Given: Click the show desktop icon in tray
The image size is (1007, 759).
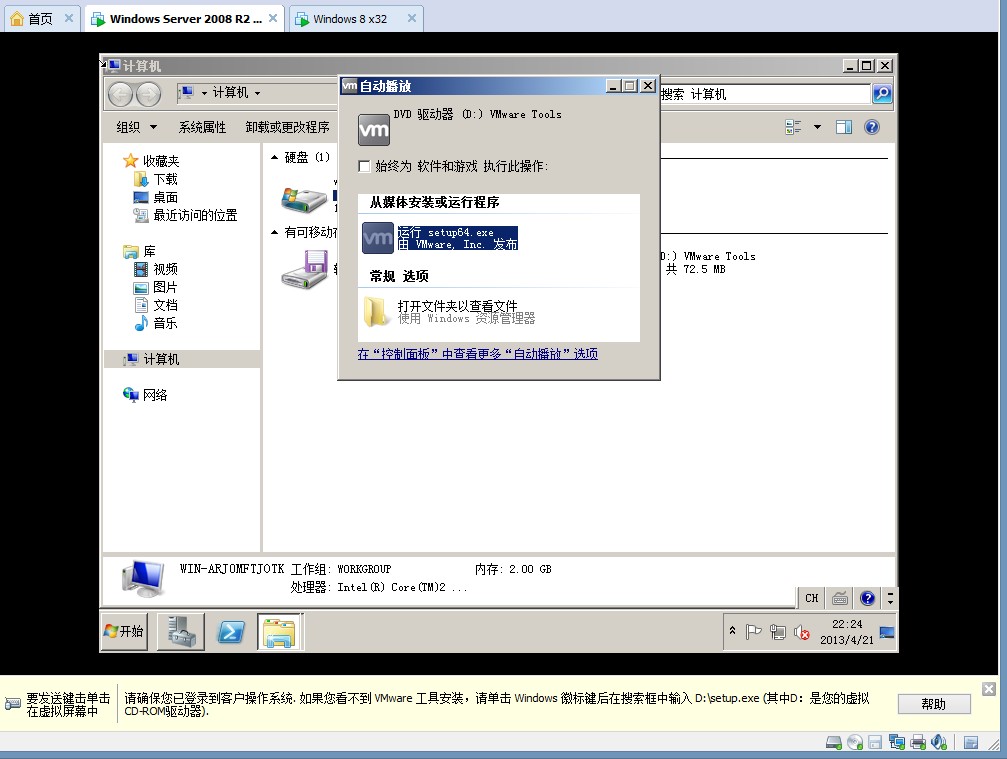Looking at the screenshot, I should (x=887, y=632).
